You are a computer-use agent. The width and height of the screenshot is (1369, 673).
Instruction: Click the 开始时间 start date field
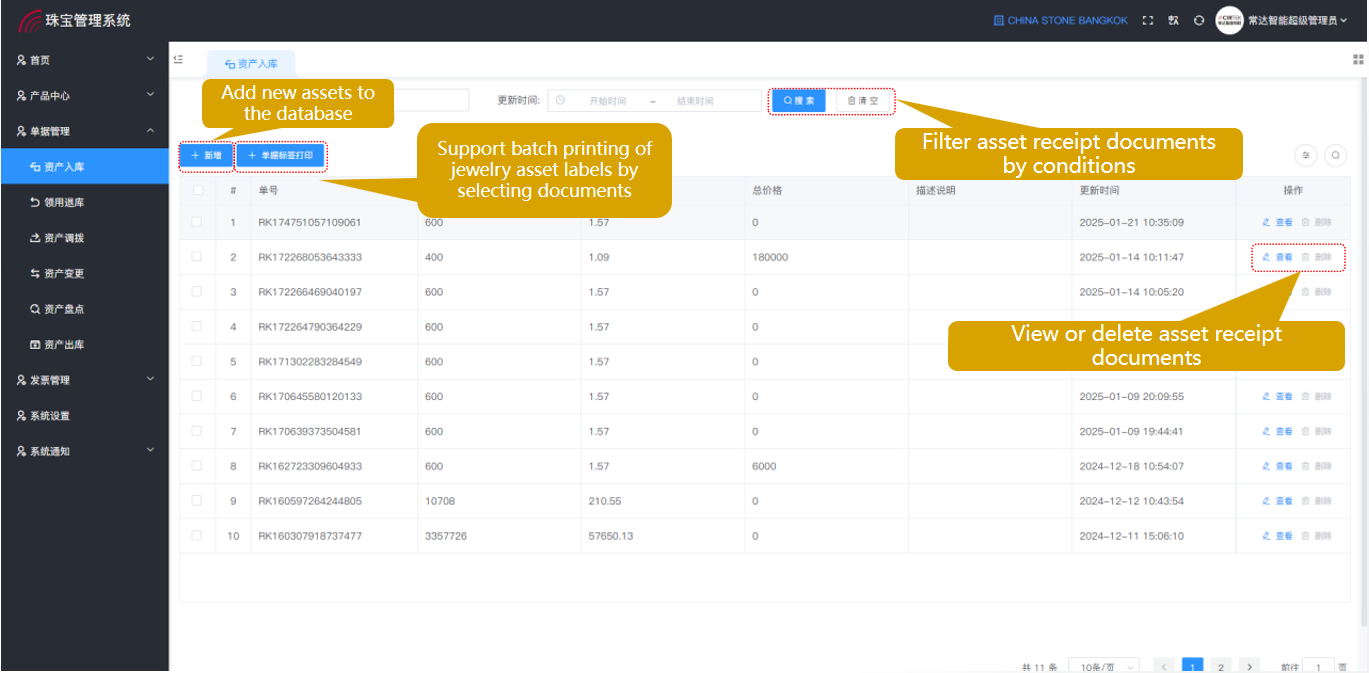click(607, 101)
